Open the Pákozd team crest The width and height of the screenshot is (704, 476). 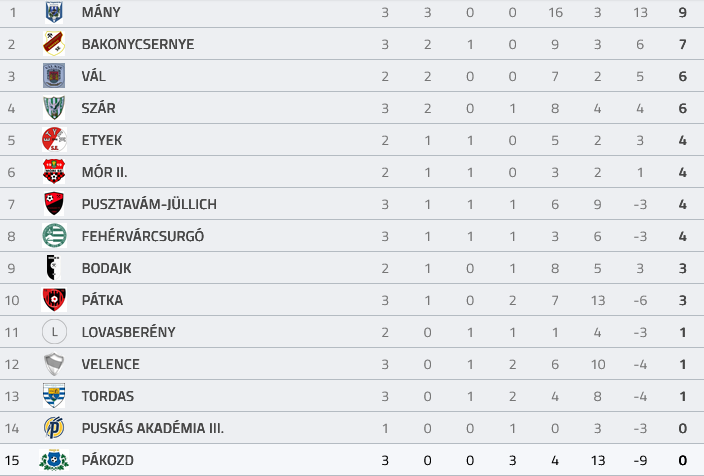click(54, 460)
